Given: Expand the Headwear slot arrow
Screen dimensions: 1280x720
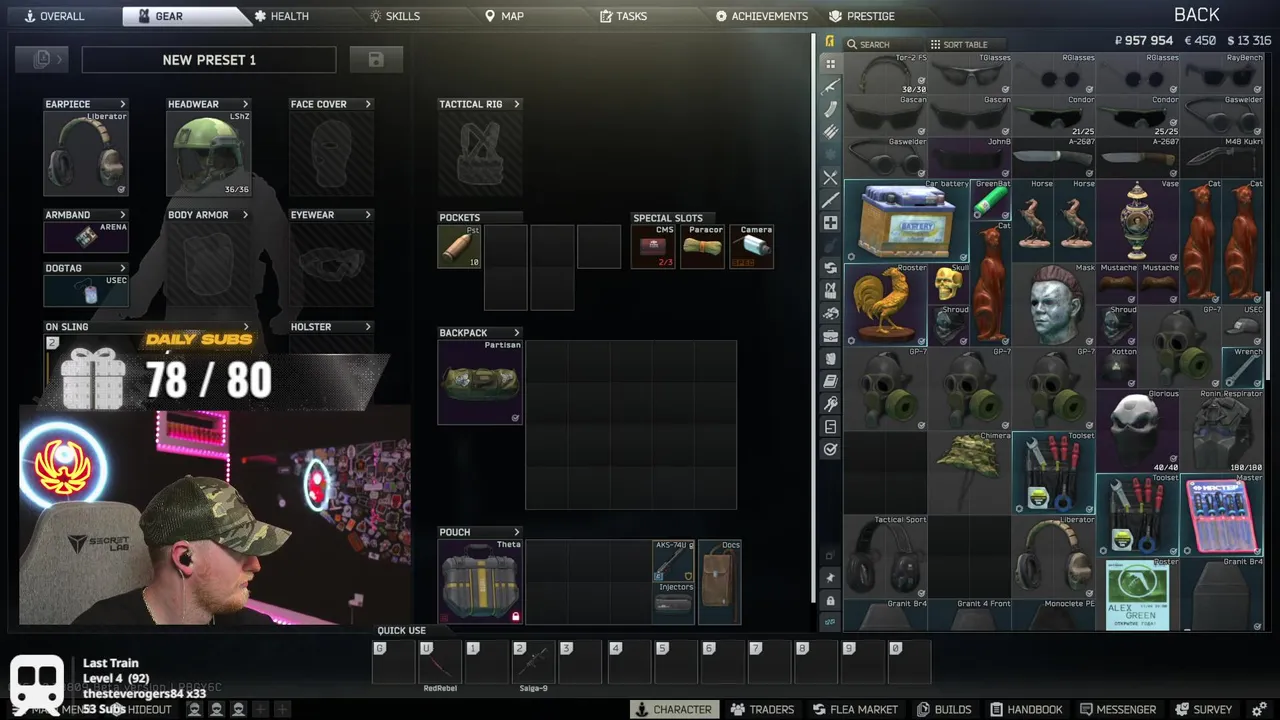Looking at the screenshot, I should click(245, 104).
